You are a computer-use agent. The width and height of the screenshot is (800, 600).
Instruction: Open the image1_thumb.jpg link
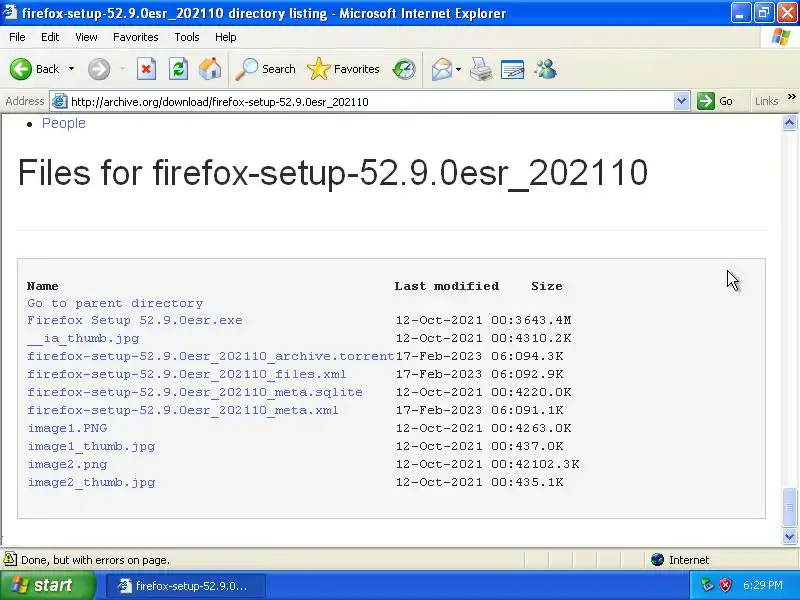pyautogui.click(x=91, y=446)
